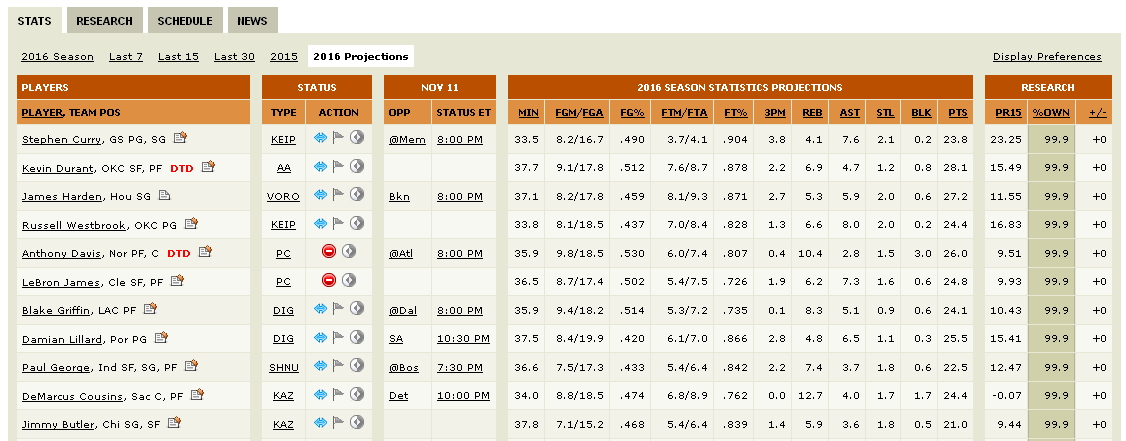Click gray circular icon in Jimmy Butler row

357,422
